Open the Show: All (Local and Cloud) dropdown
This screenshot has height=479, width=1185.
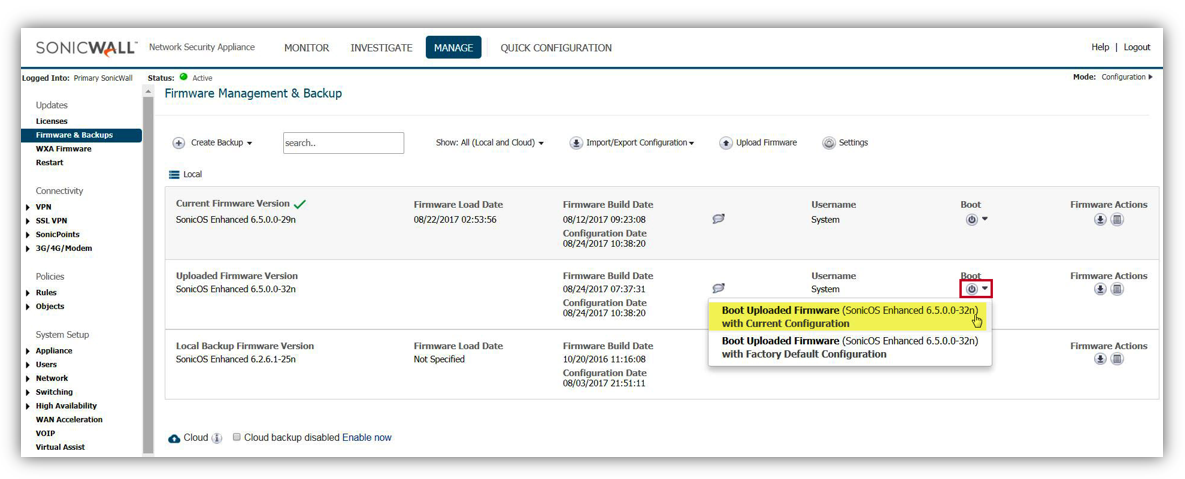(x=490, y=143)
